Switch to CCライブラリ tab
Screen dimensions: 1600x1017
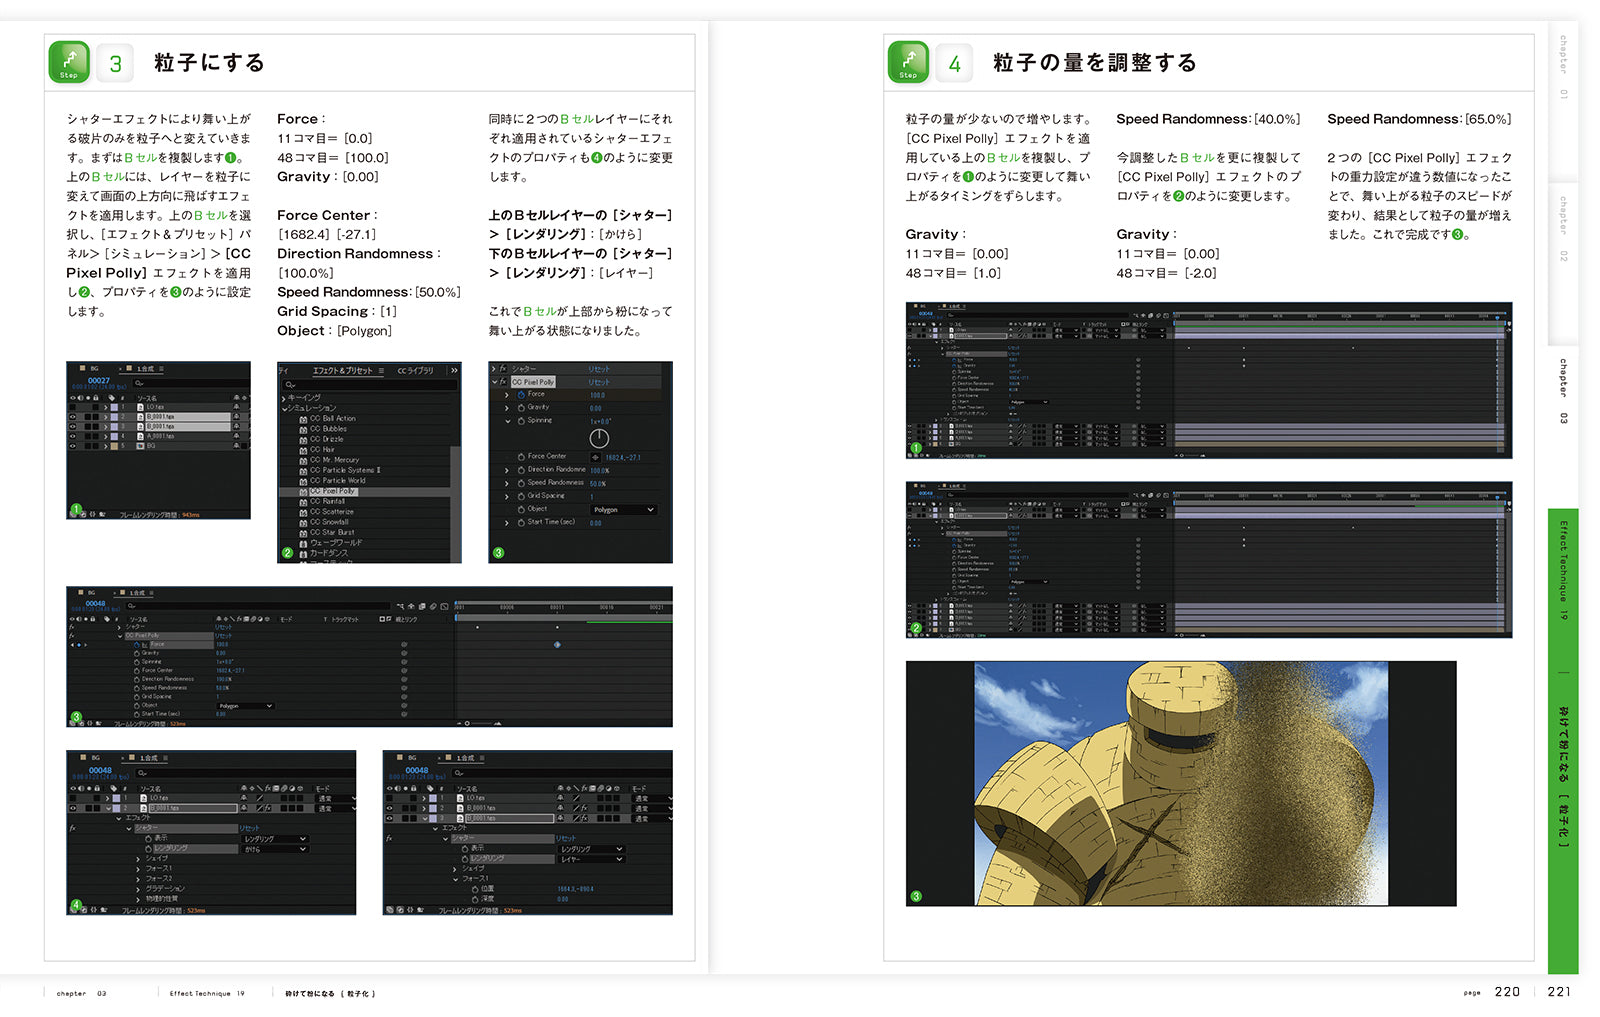(415, 370)
